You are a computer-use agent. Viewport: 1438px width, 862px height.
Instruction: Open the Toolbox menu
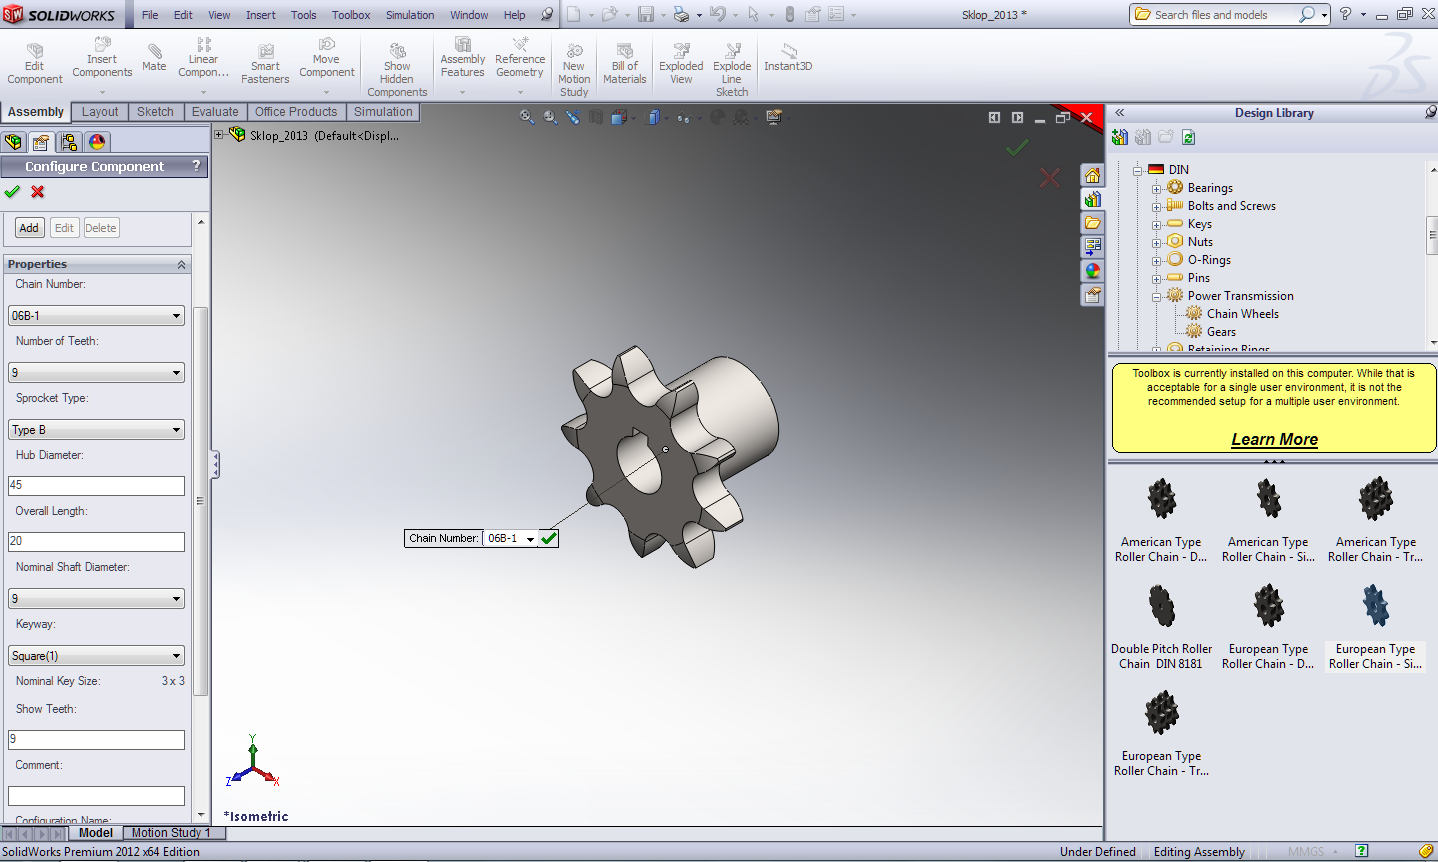351,15
